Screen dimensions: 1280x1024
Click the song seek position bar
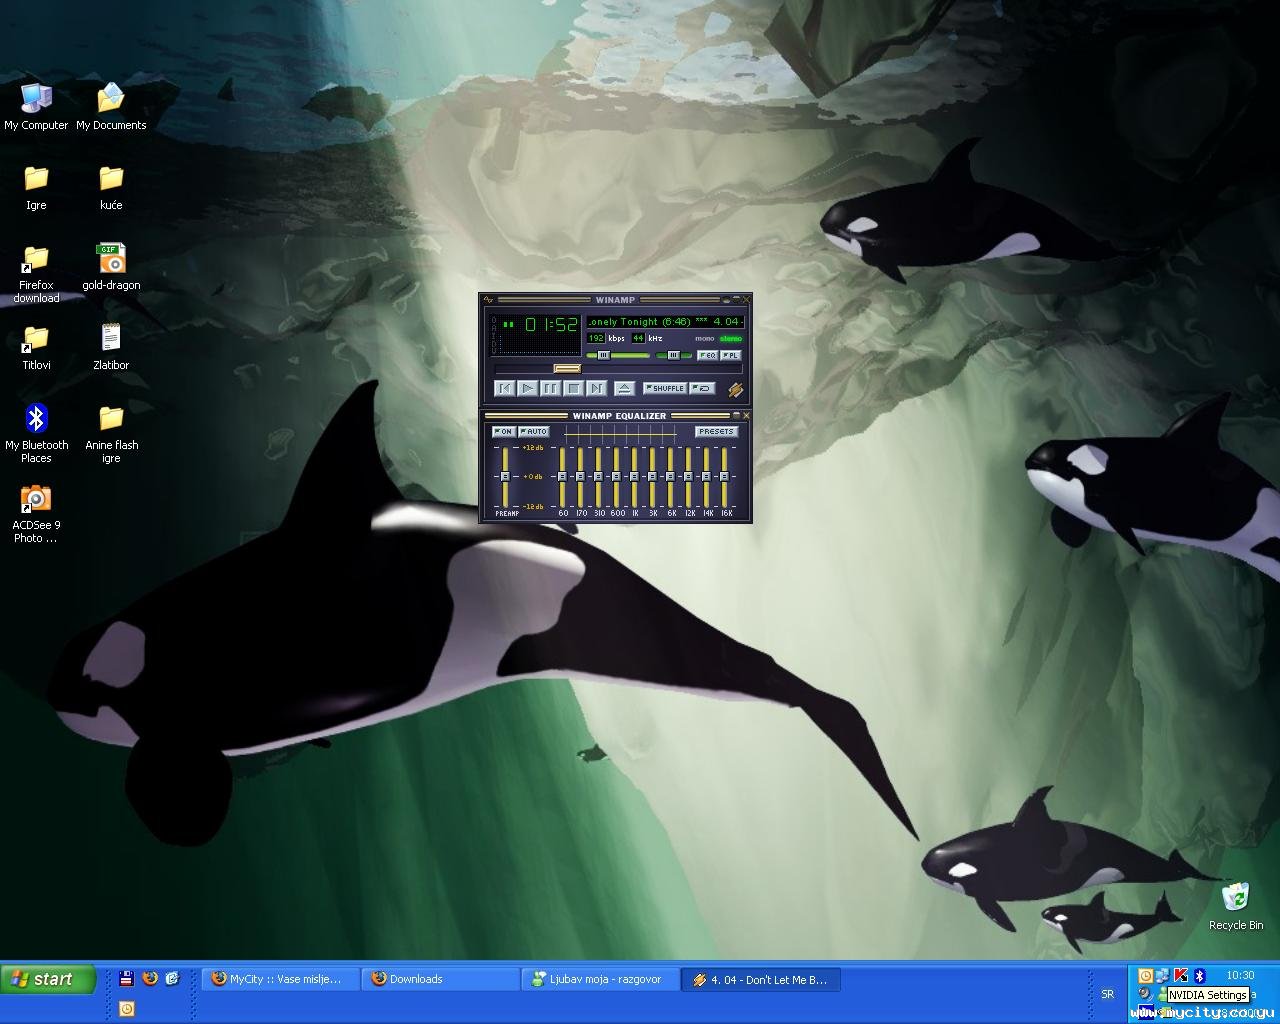click(x=618, y=369)
